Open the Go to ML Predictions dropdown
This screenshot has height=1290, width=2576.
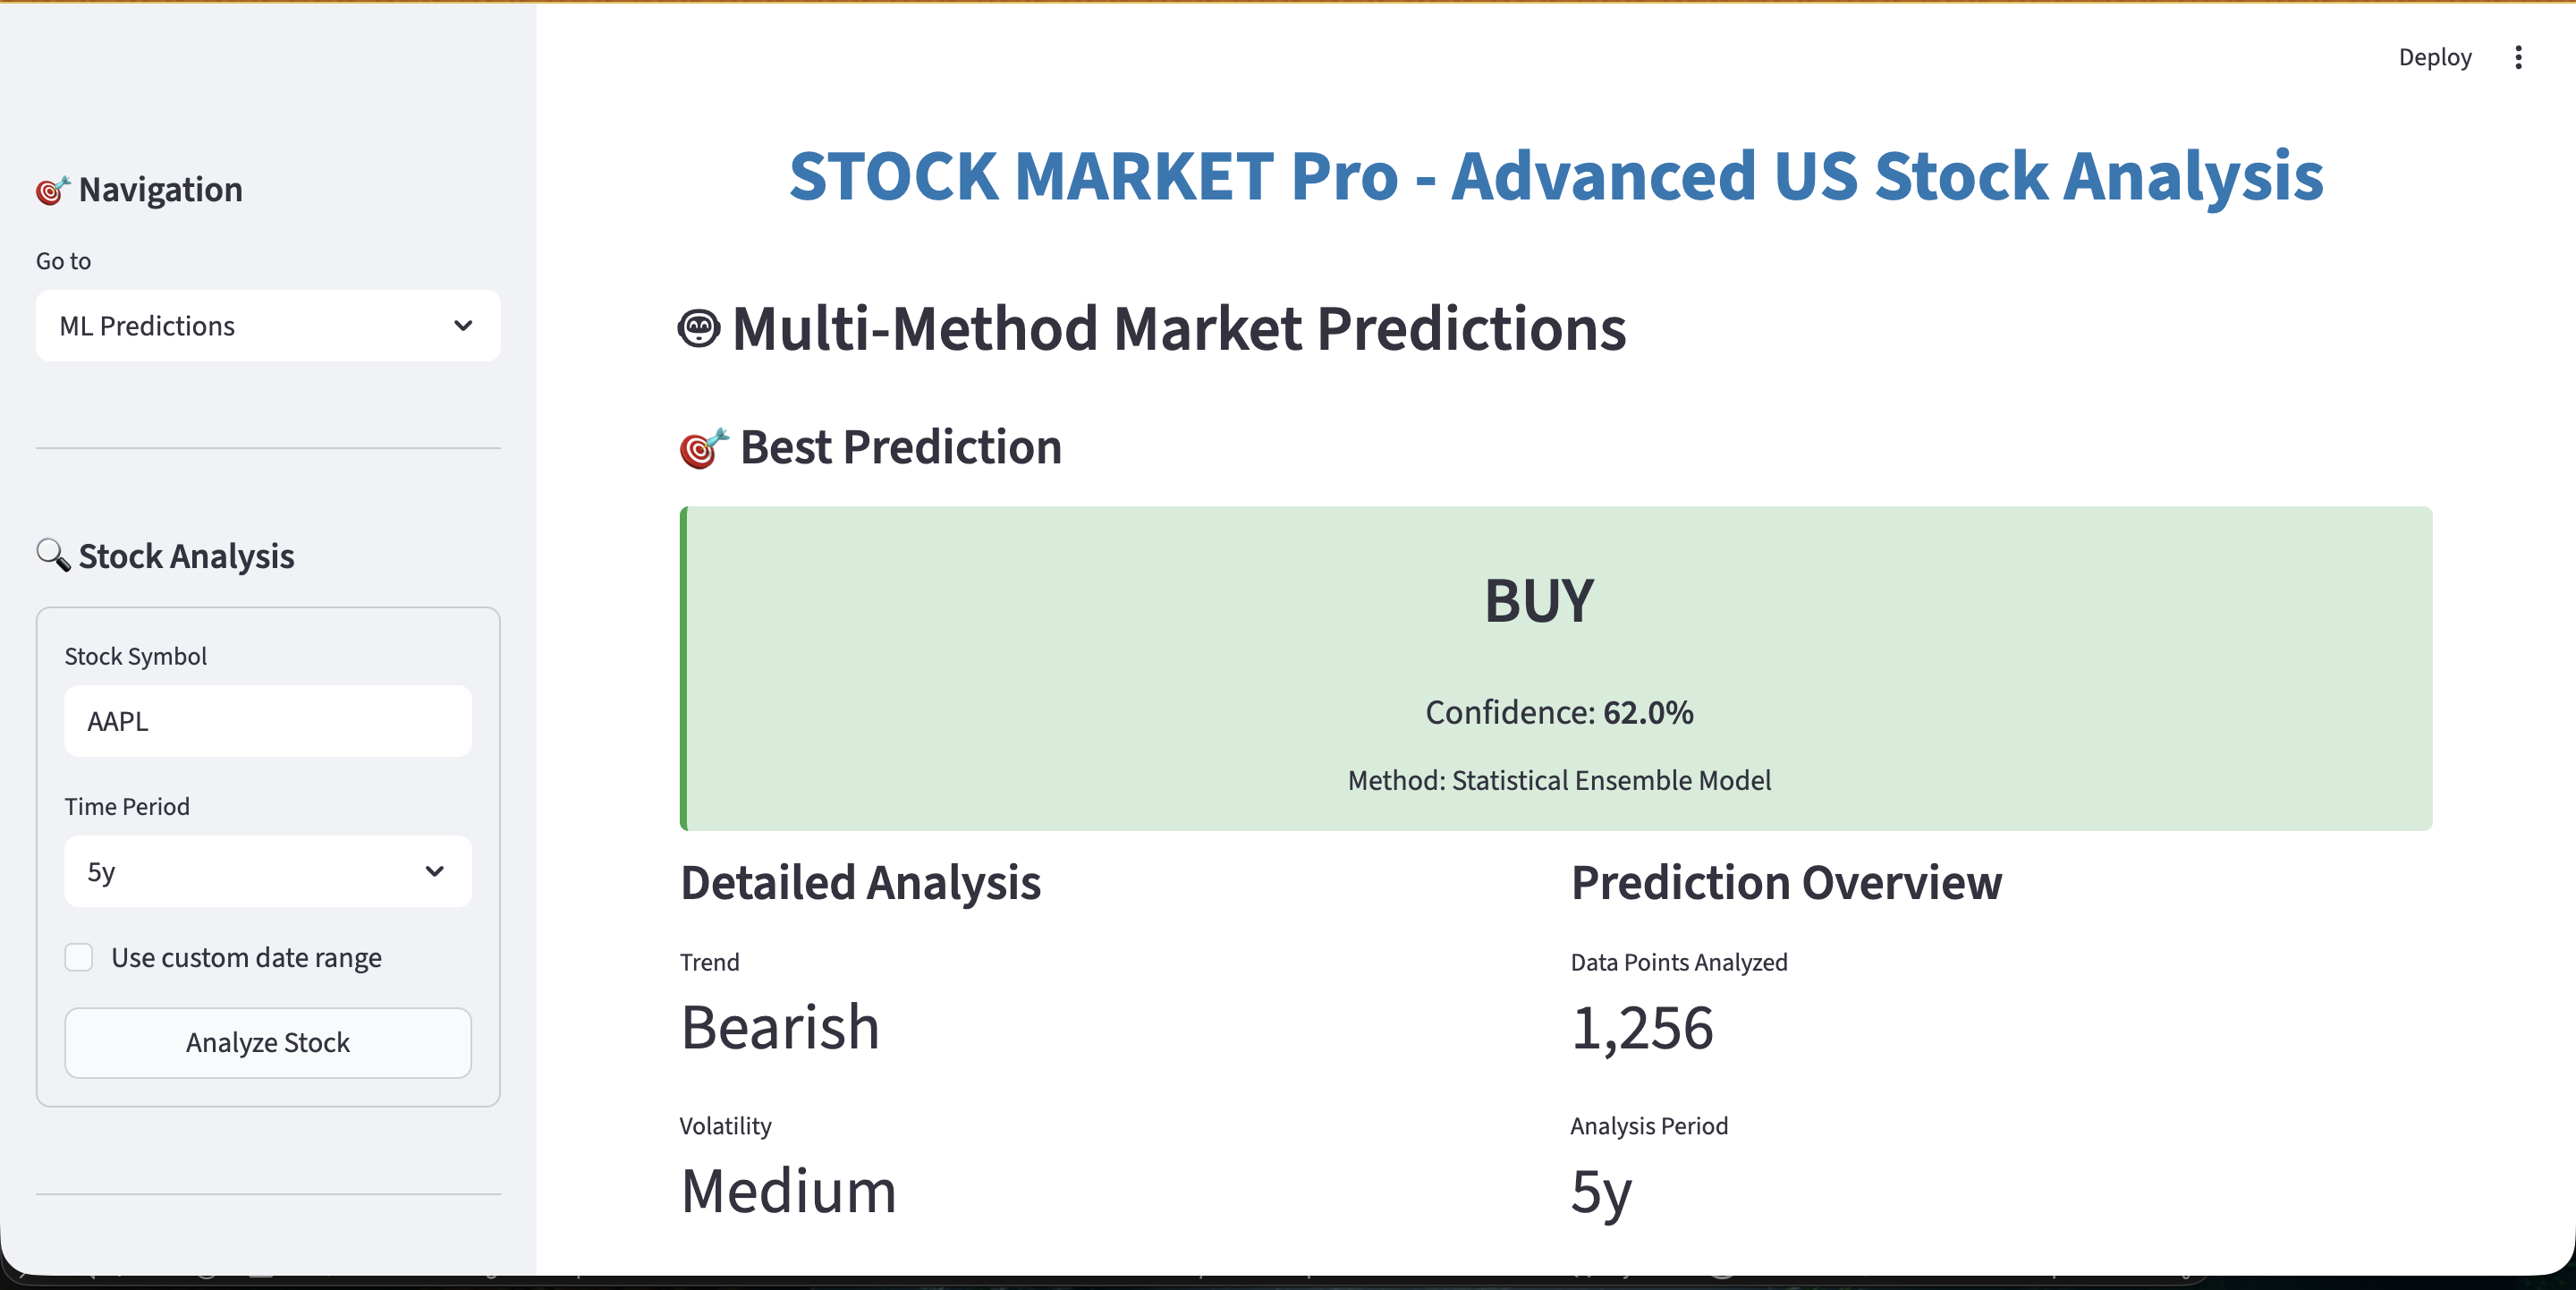(267, 326)
